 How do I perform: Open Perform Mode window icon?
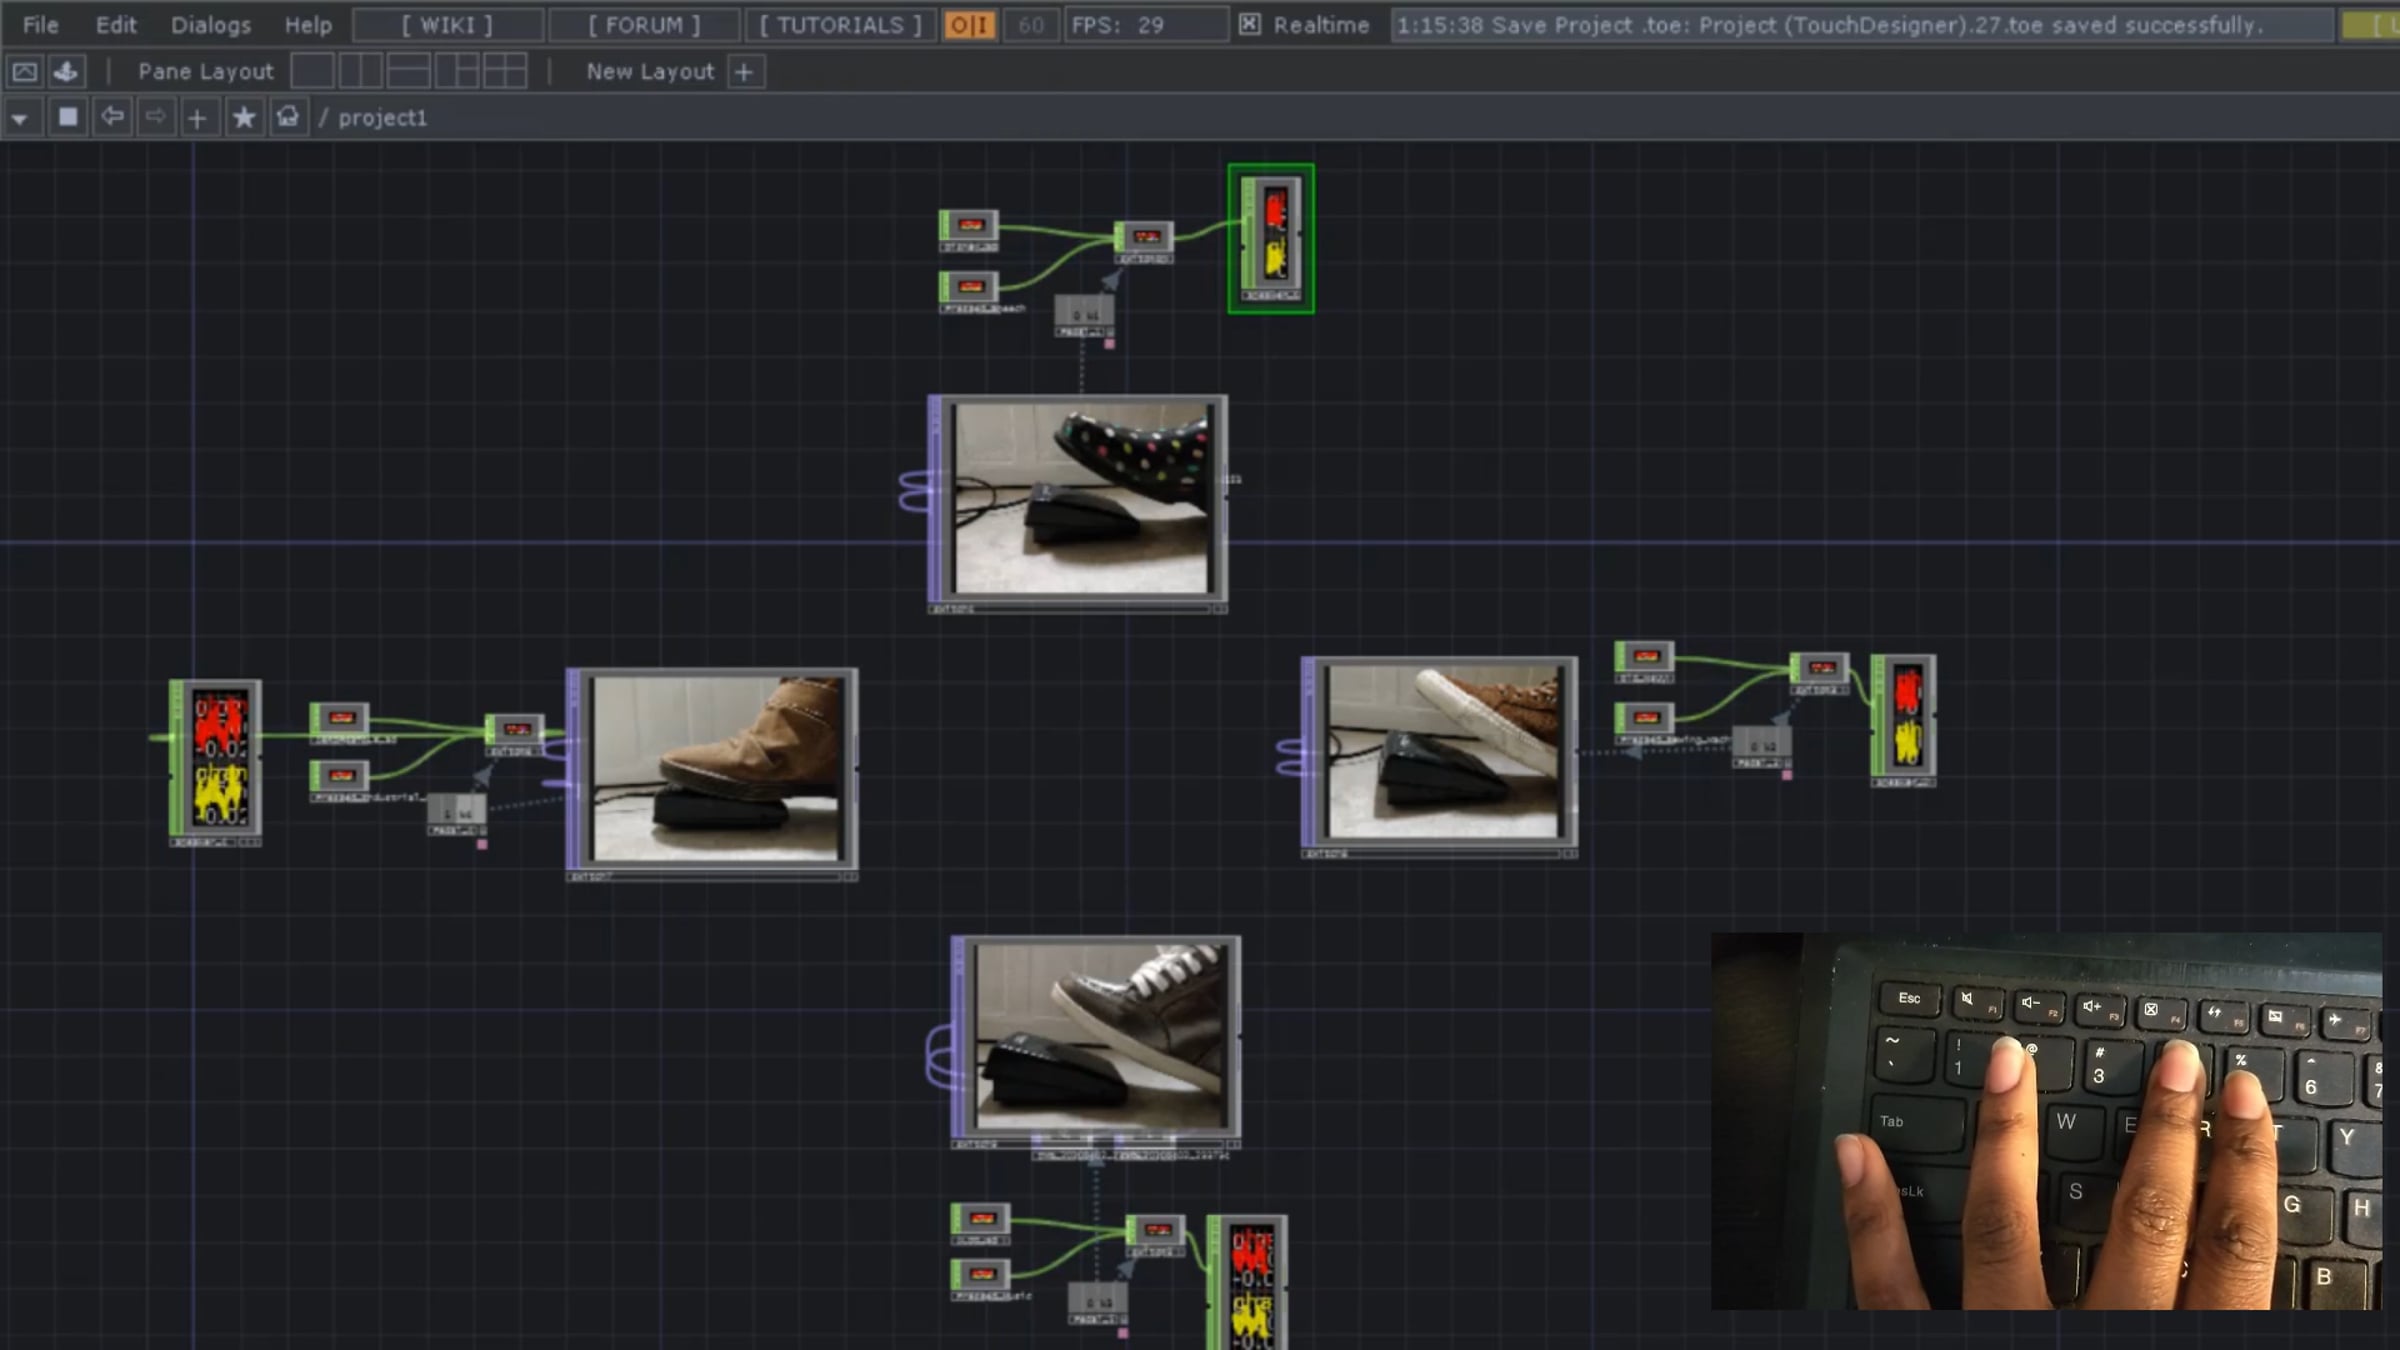(x=25, y=72)
